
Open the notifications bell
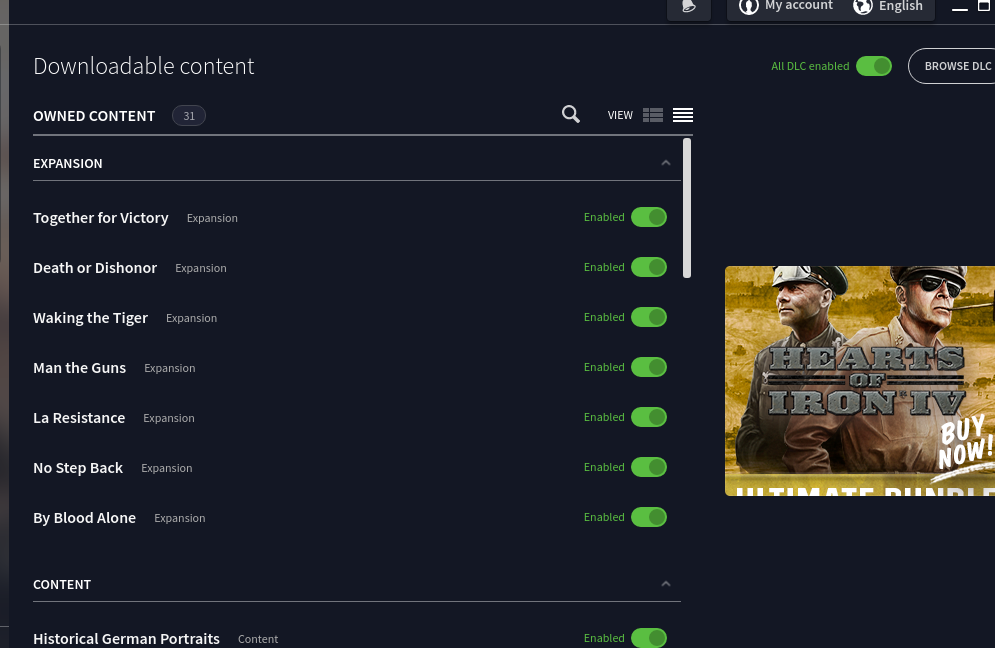click(688, 7)
